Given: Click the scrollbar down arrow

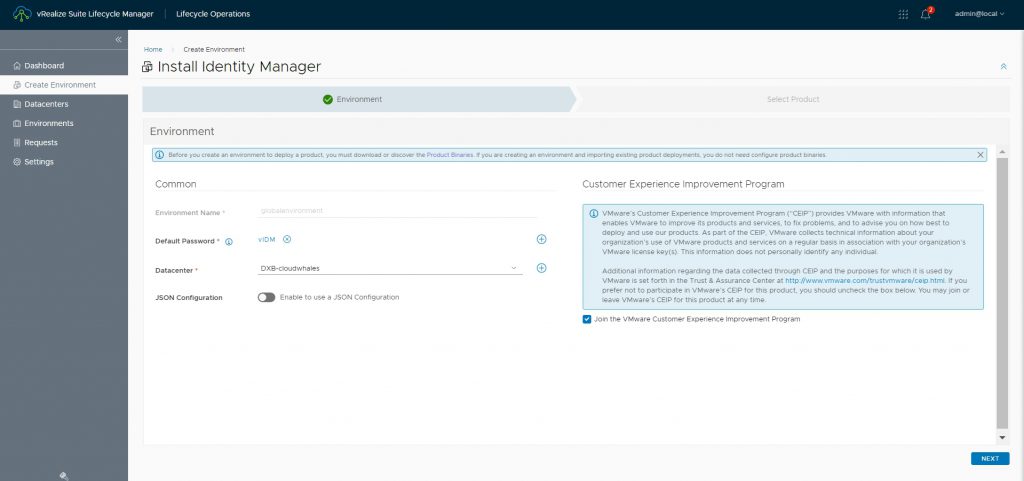Looking at the screenshot, I should (1002, 437).
